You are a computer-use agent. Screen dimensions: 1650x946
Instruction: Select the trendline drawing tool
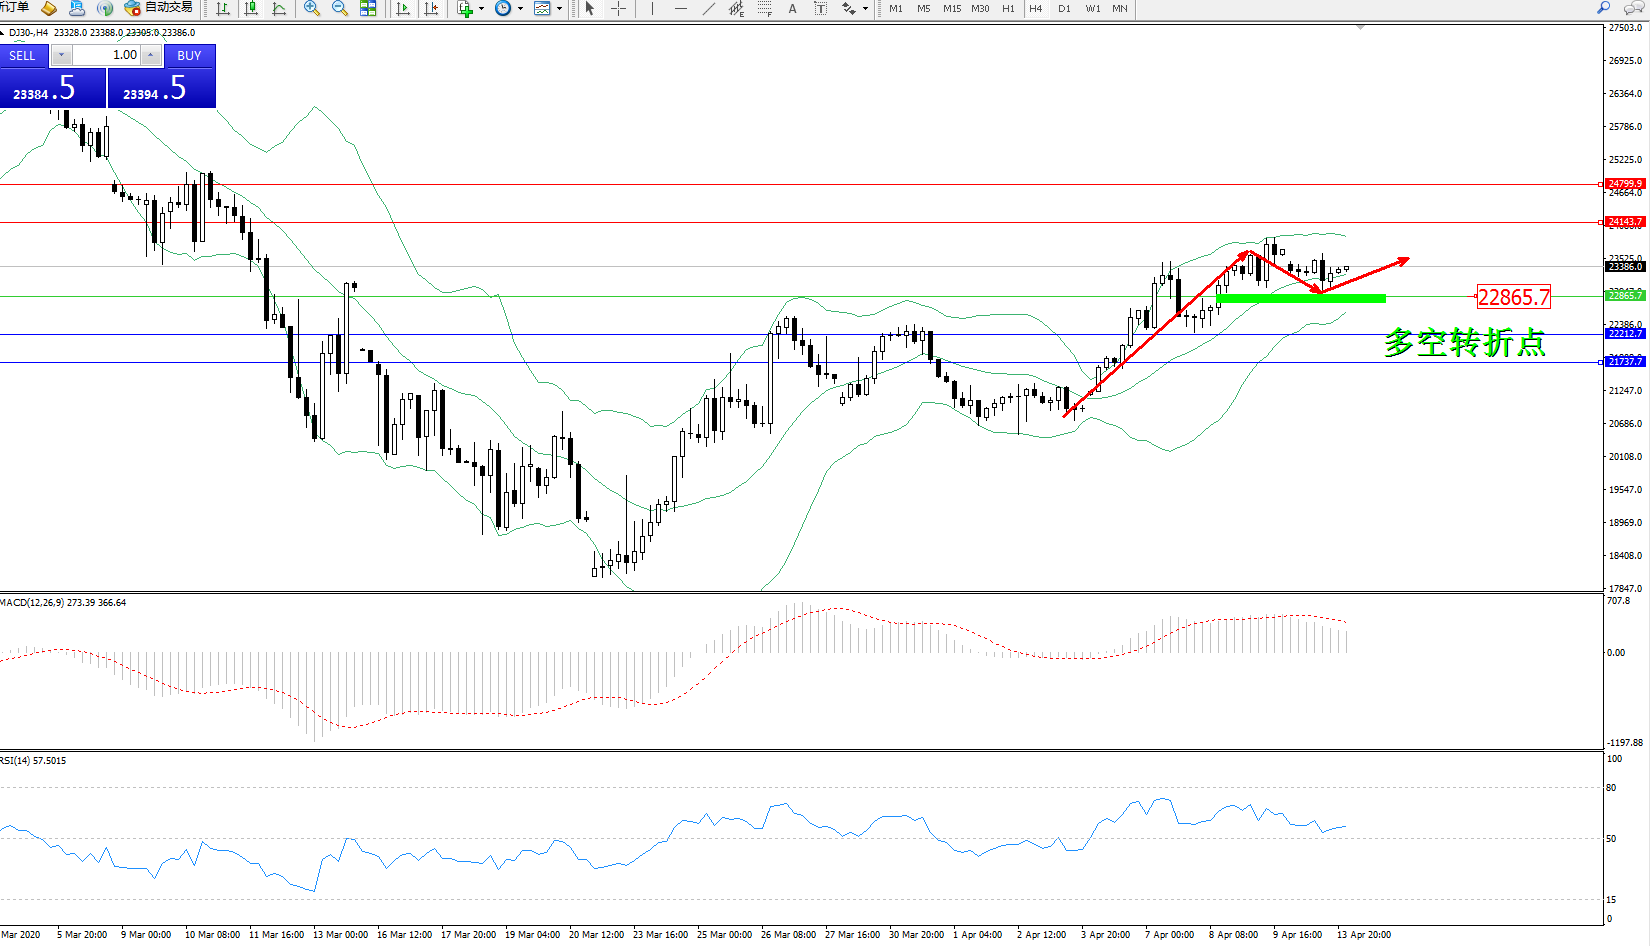click(709, 9)
